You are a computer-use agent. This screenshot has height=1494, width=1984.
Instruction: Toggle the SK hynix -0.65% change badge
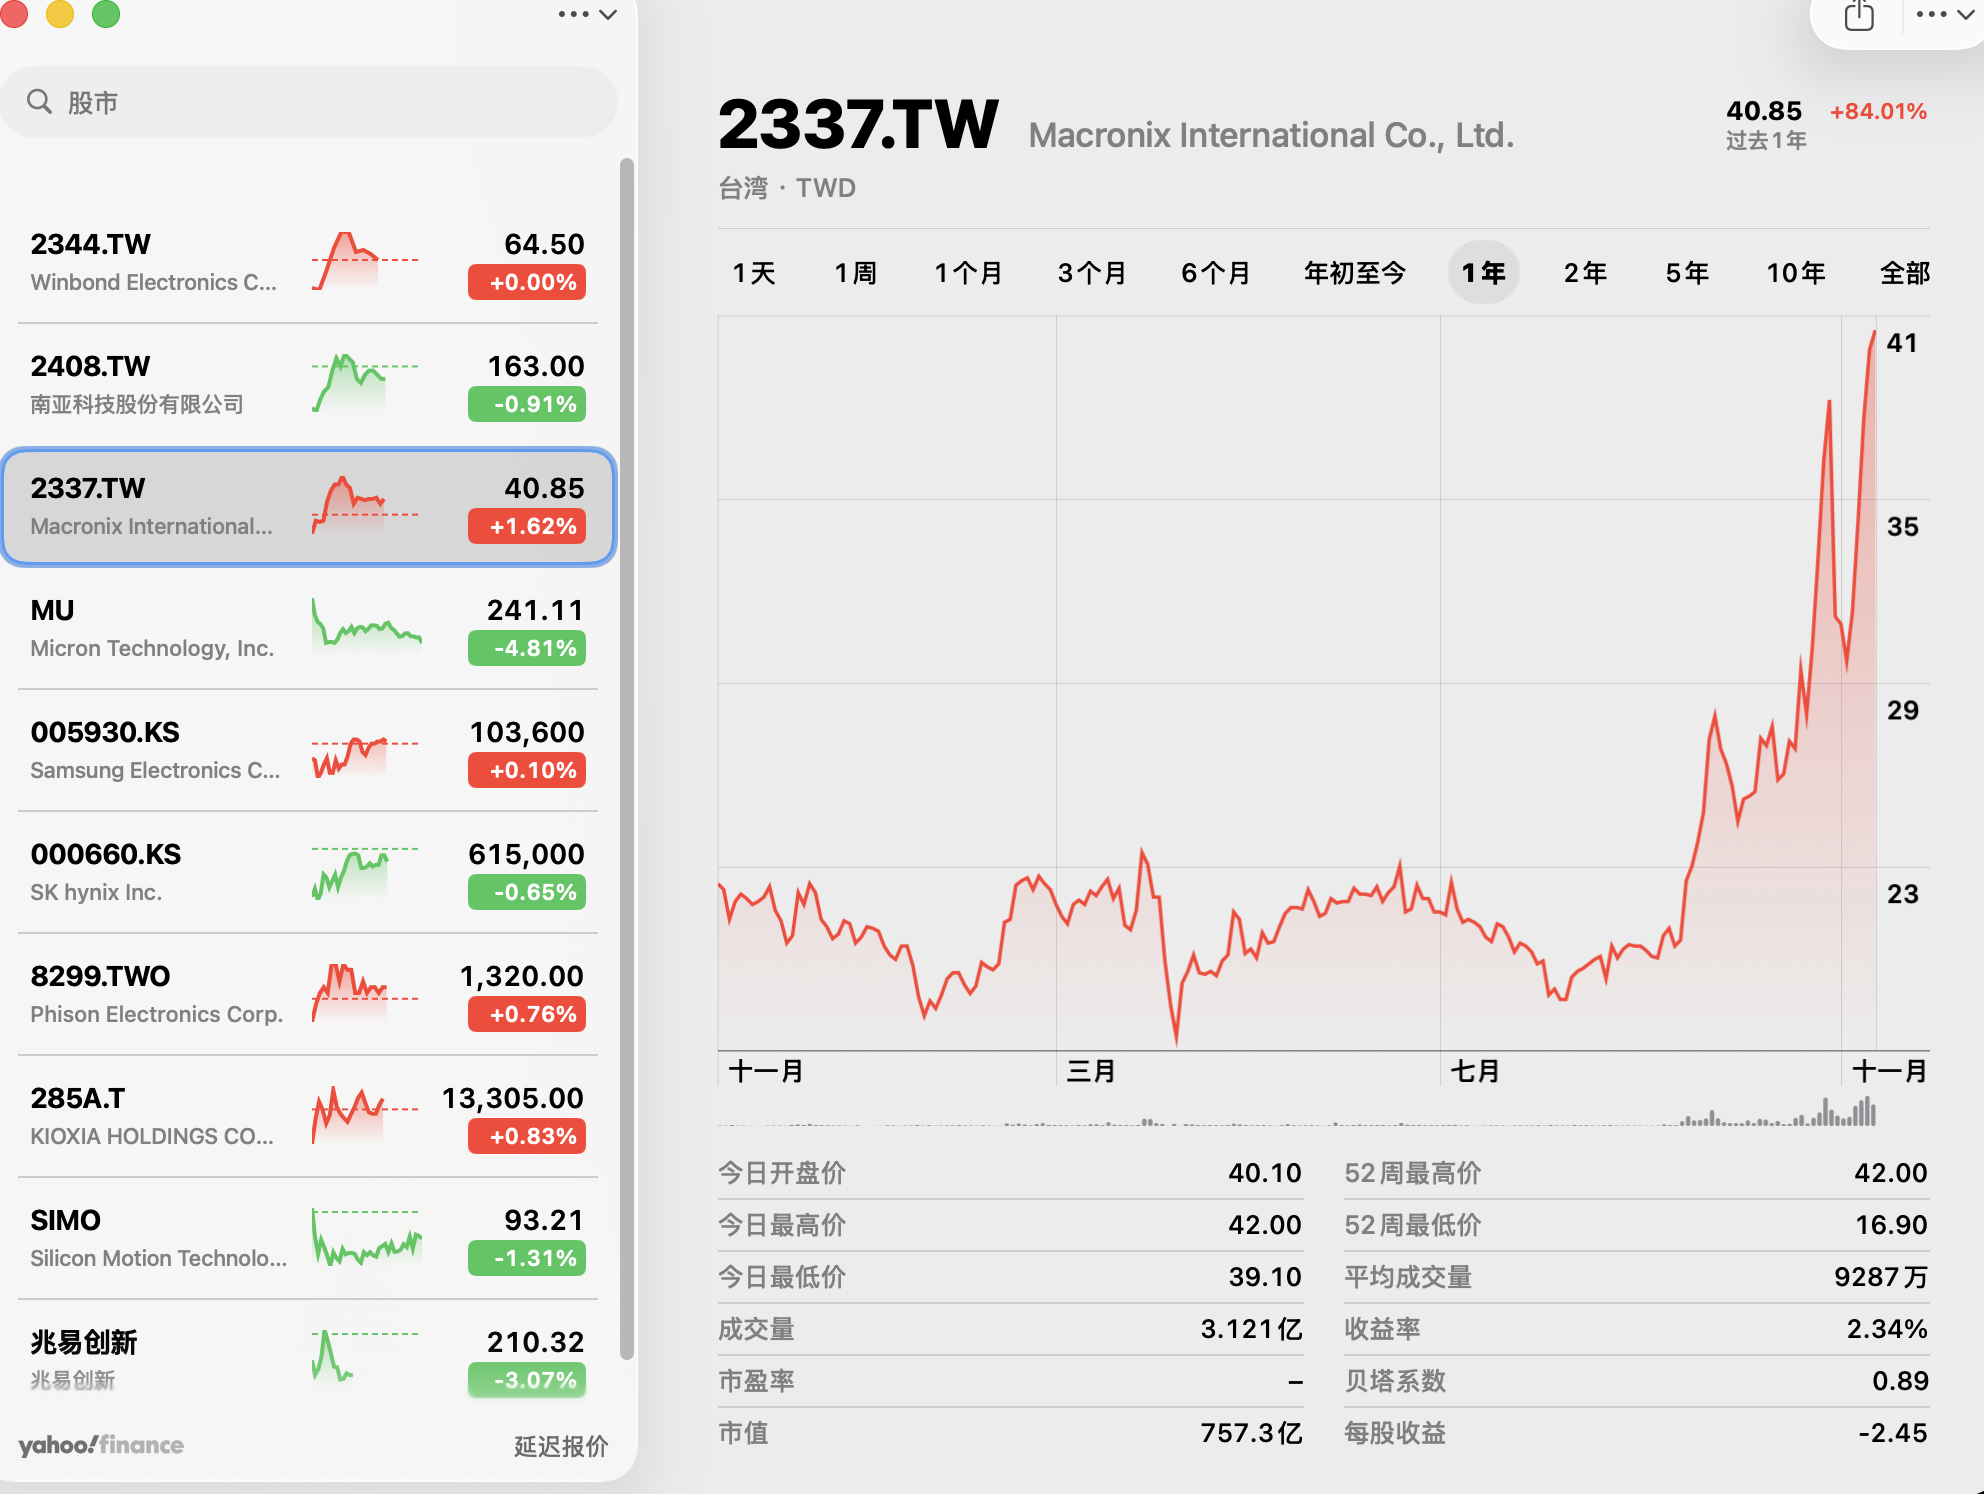pyautogui.click(x=527, y=892)
